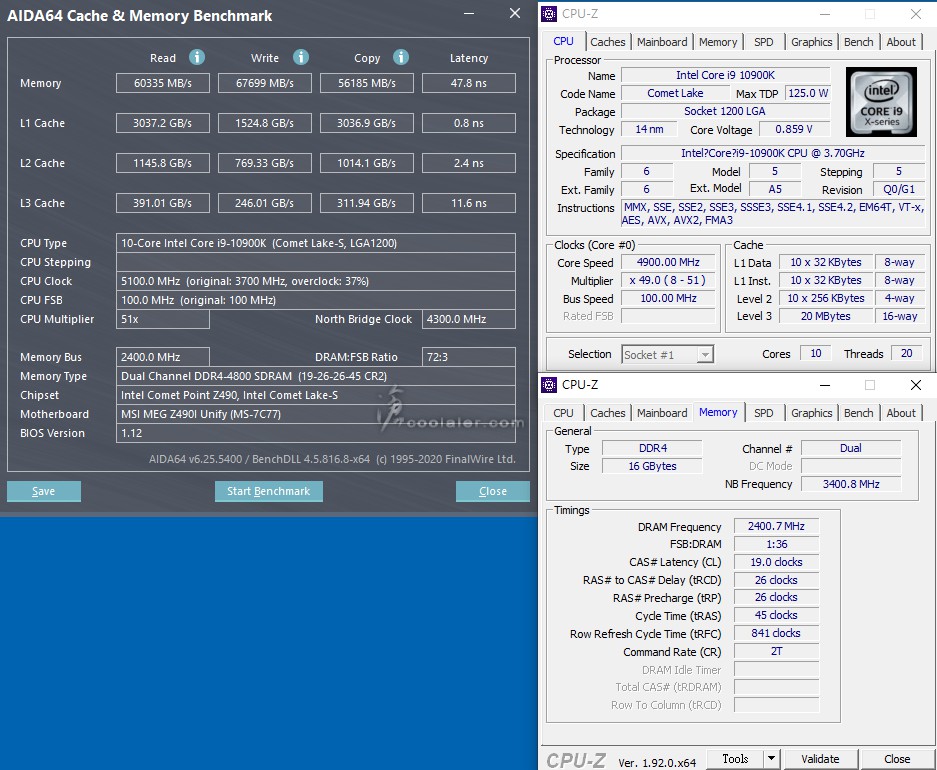Click Memory Copy value 56185 MB/s
Viewport: 937px width, 770px height.
point(367,83)
